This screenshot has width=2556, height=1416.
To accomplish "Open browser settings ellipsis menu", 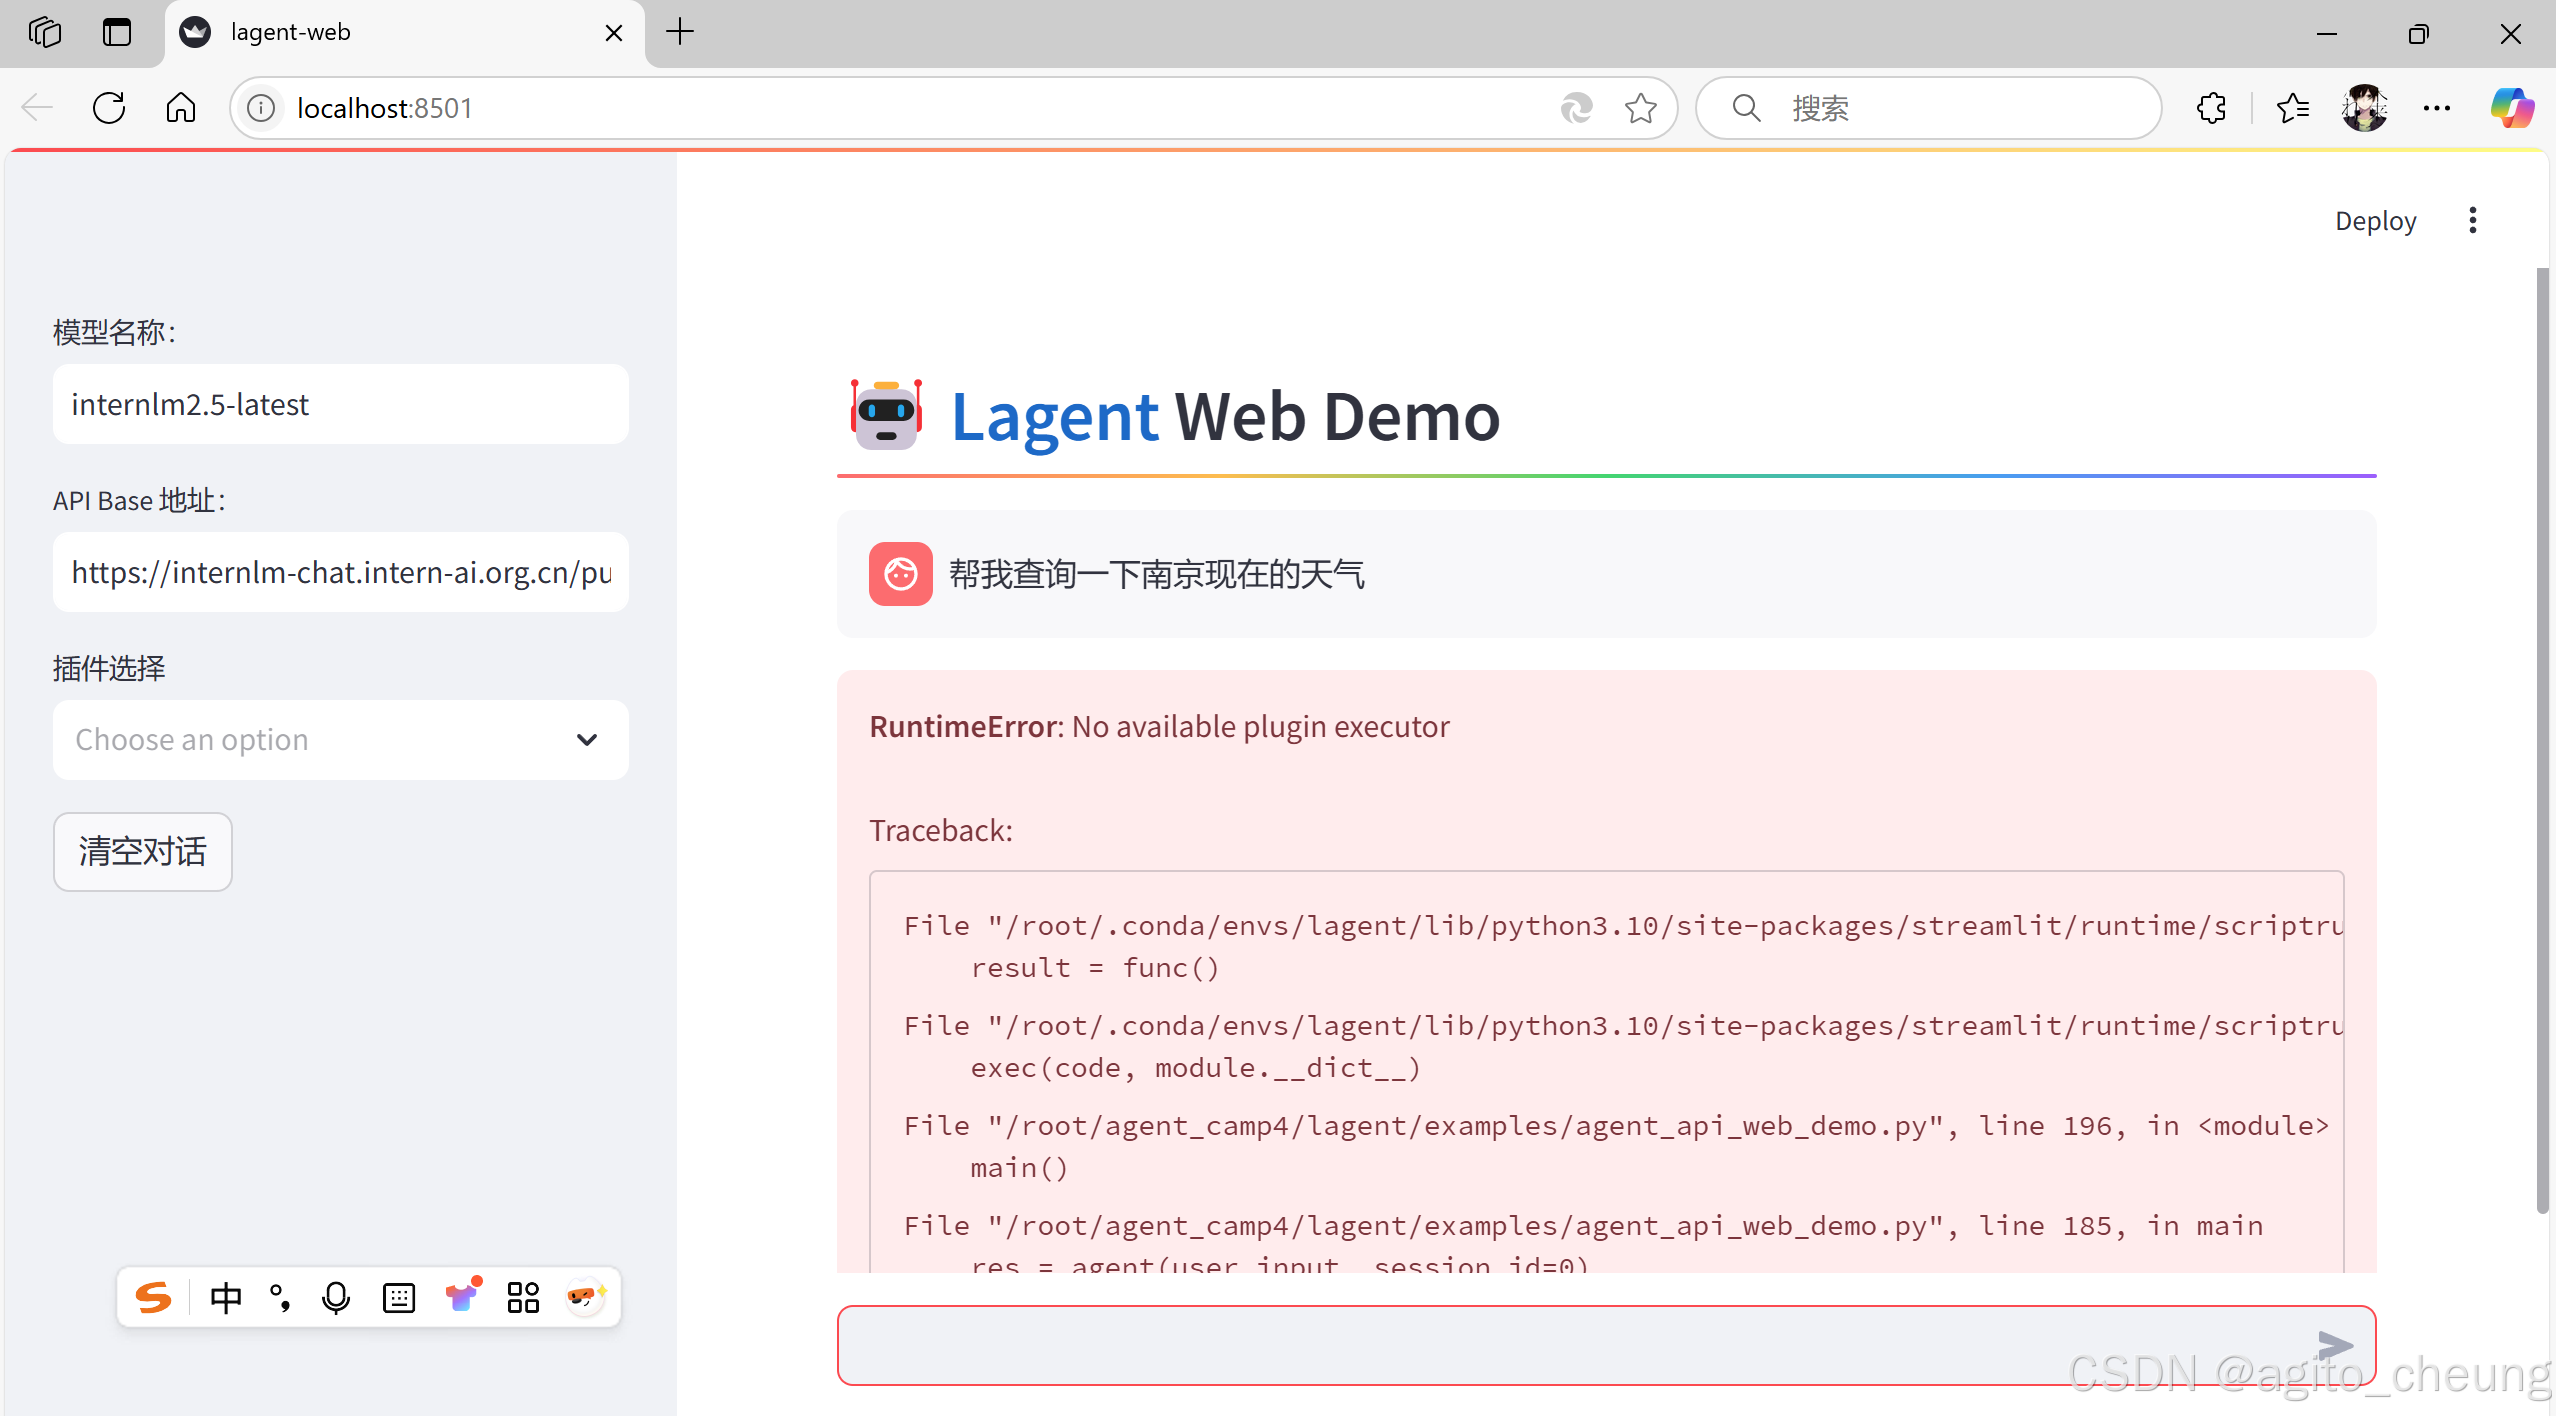I will coord(2437,108).
